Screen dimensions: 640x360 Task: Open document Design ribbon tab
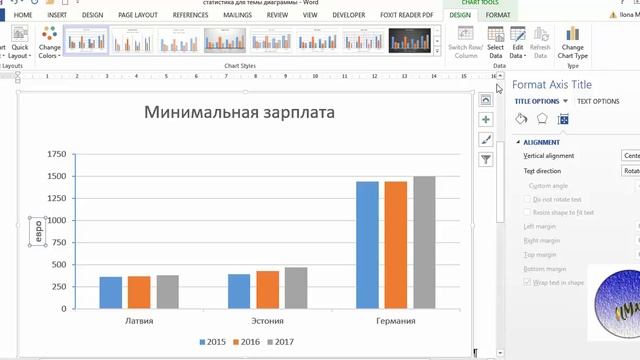tap(92, 15)
